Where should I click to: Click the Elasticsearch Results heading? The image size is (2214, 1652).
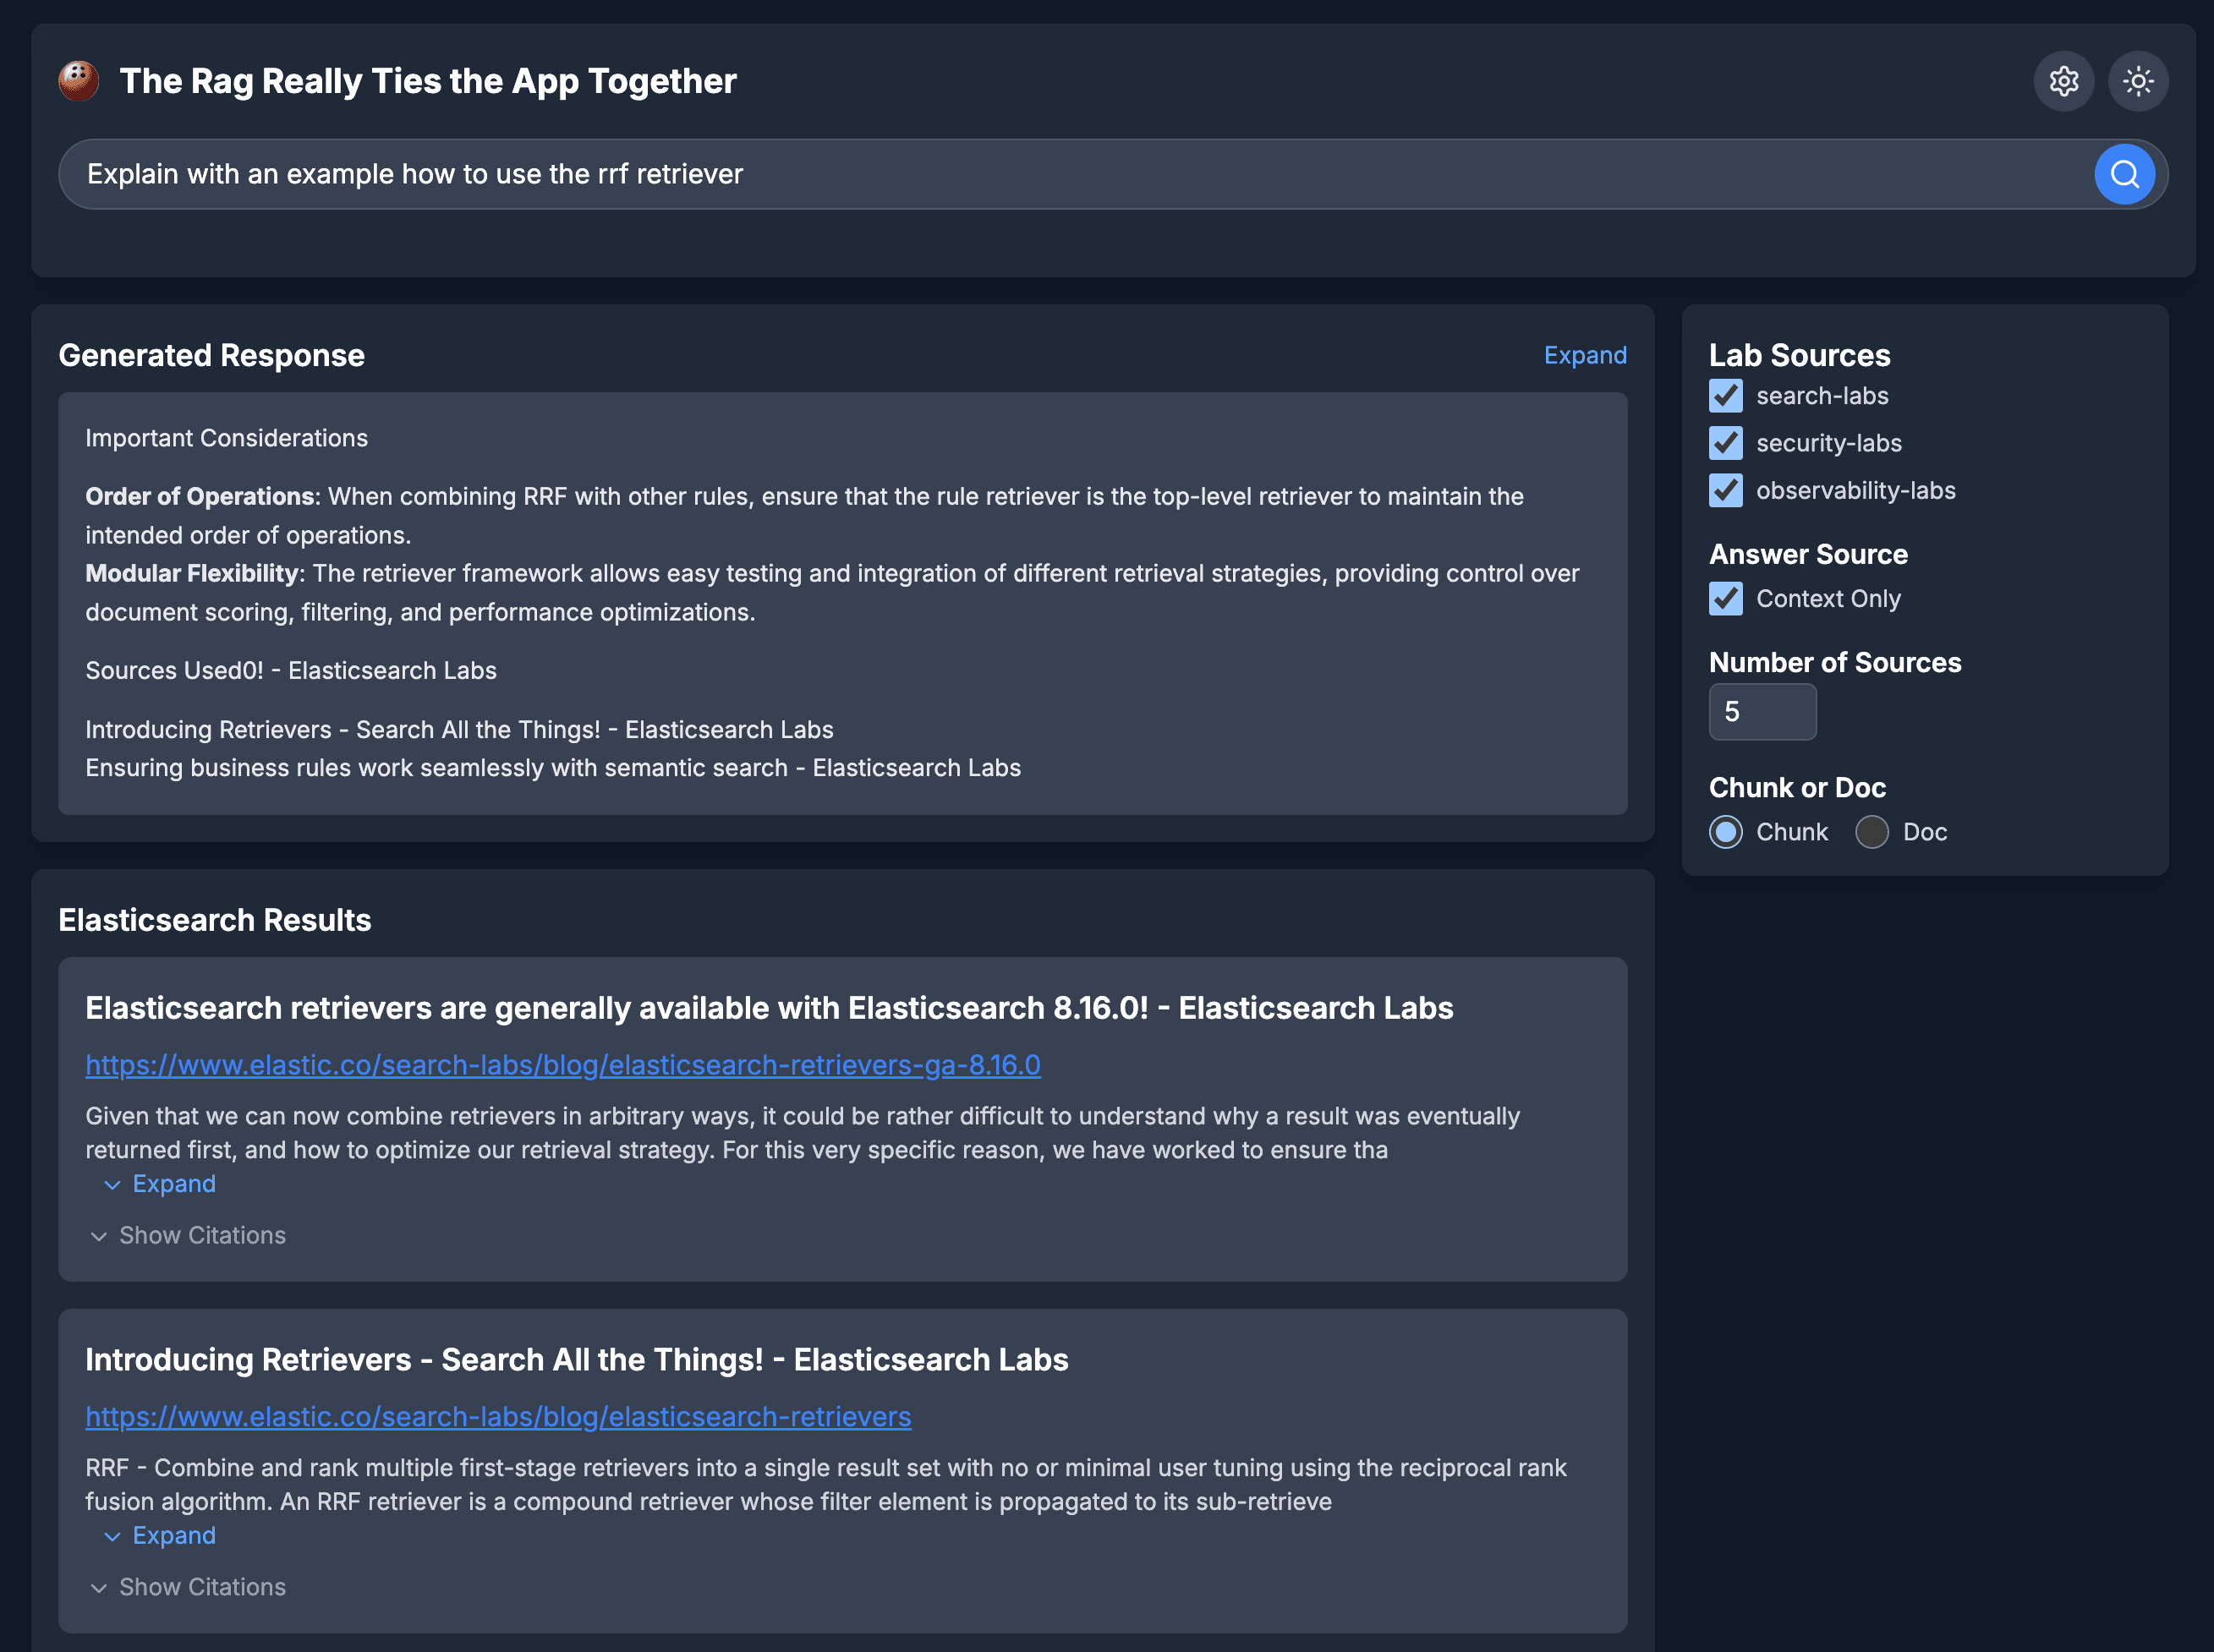coord(215,919)
